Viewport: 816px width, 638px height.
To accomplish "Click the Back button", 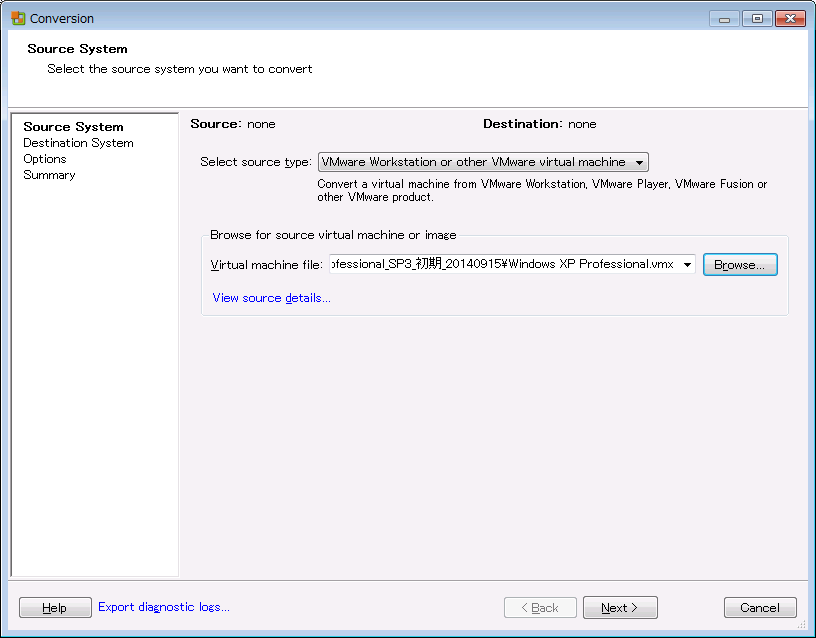I will pos(540,607).
